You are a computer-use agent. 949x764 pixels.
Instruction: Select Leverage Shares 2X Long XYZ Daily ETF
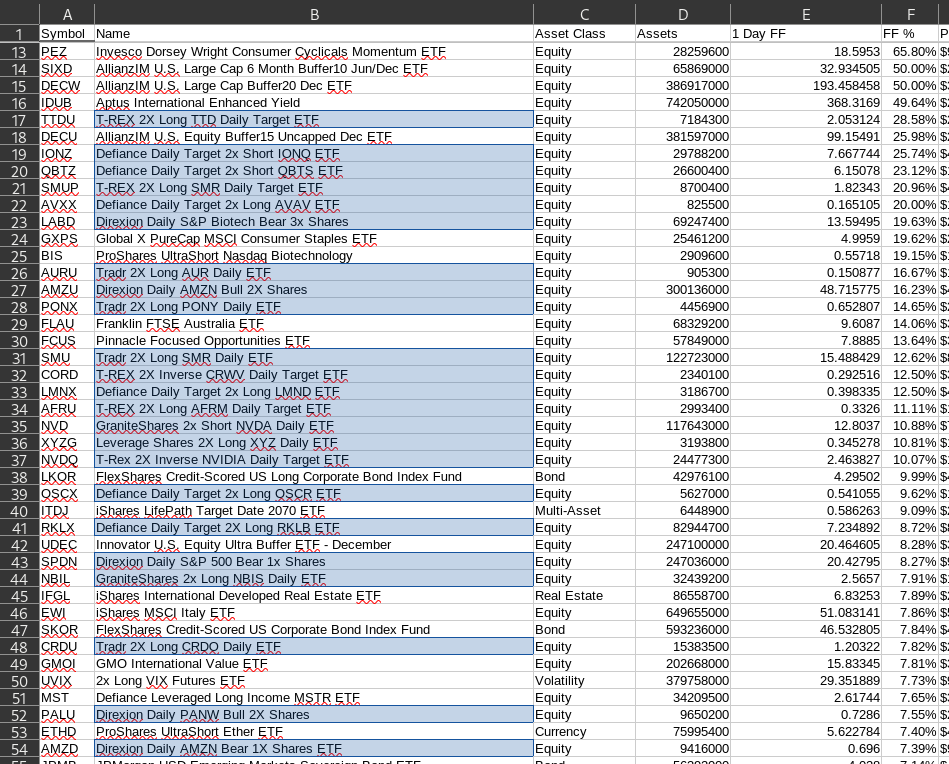click(314, 443)
